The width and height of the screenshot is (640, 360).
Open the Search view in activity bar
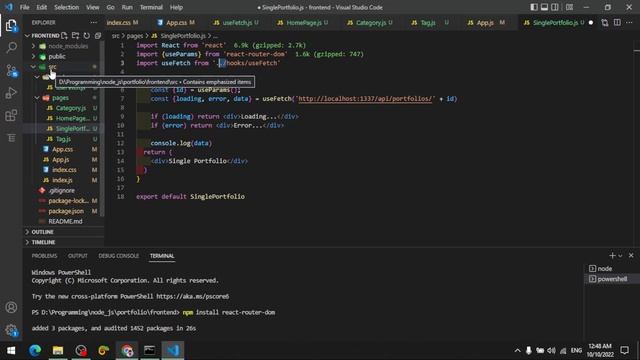tap(11, 48)
